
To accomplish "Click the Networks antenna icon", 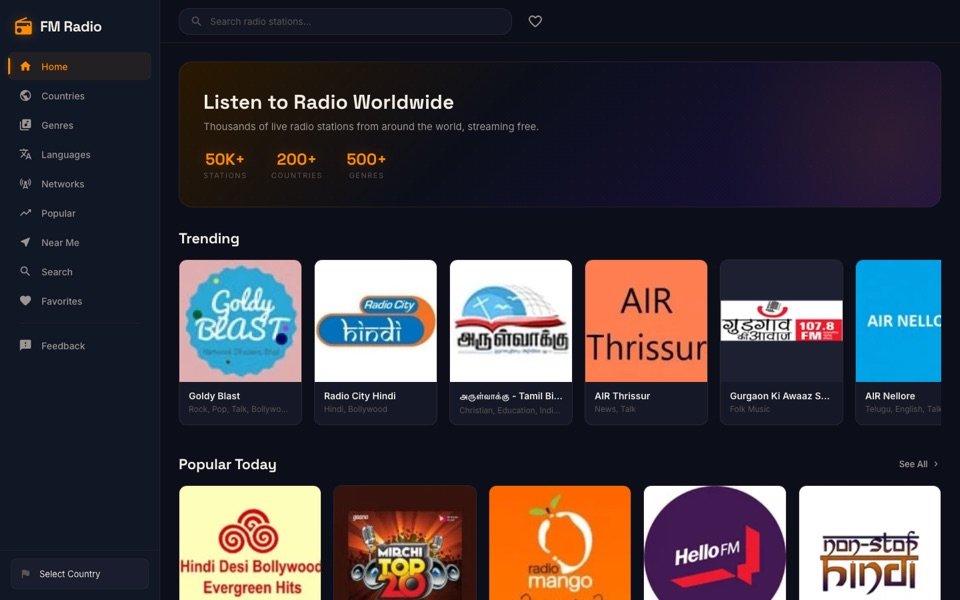I will point(25,184).
